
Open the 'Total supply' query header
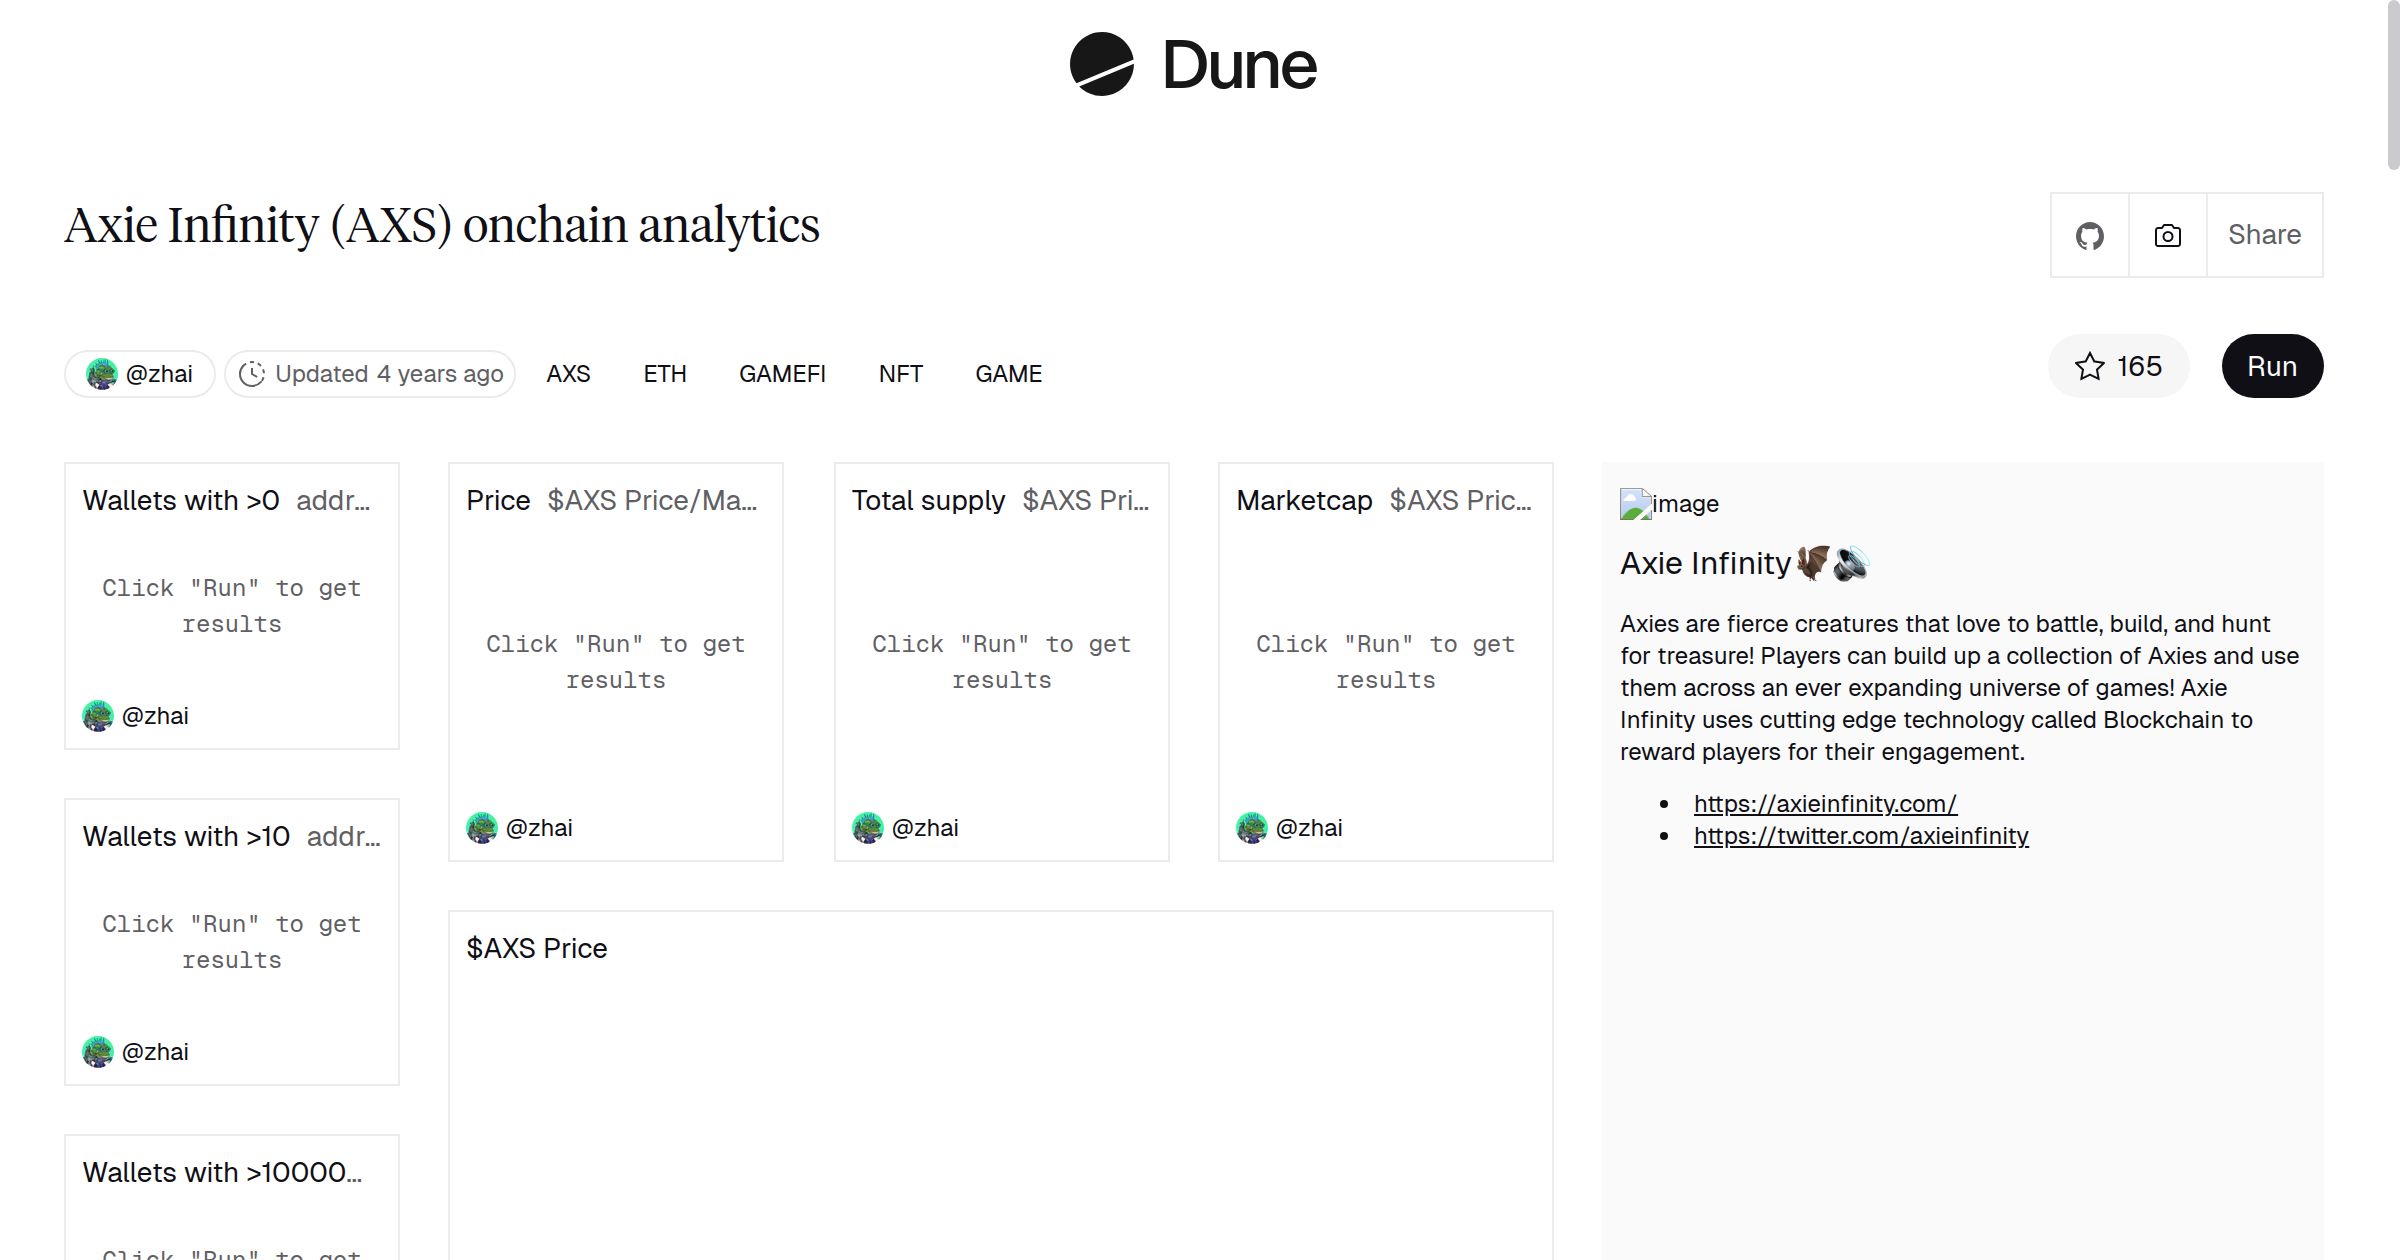pyautogui.click(x=928, y=500)
